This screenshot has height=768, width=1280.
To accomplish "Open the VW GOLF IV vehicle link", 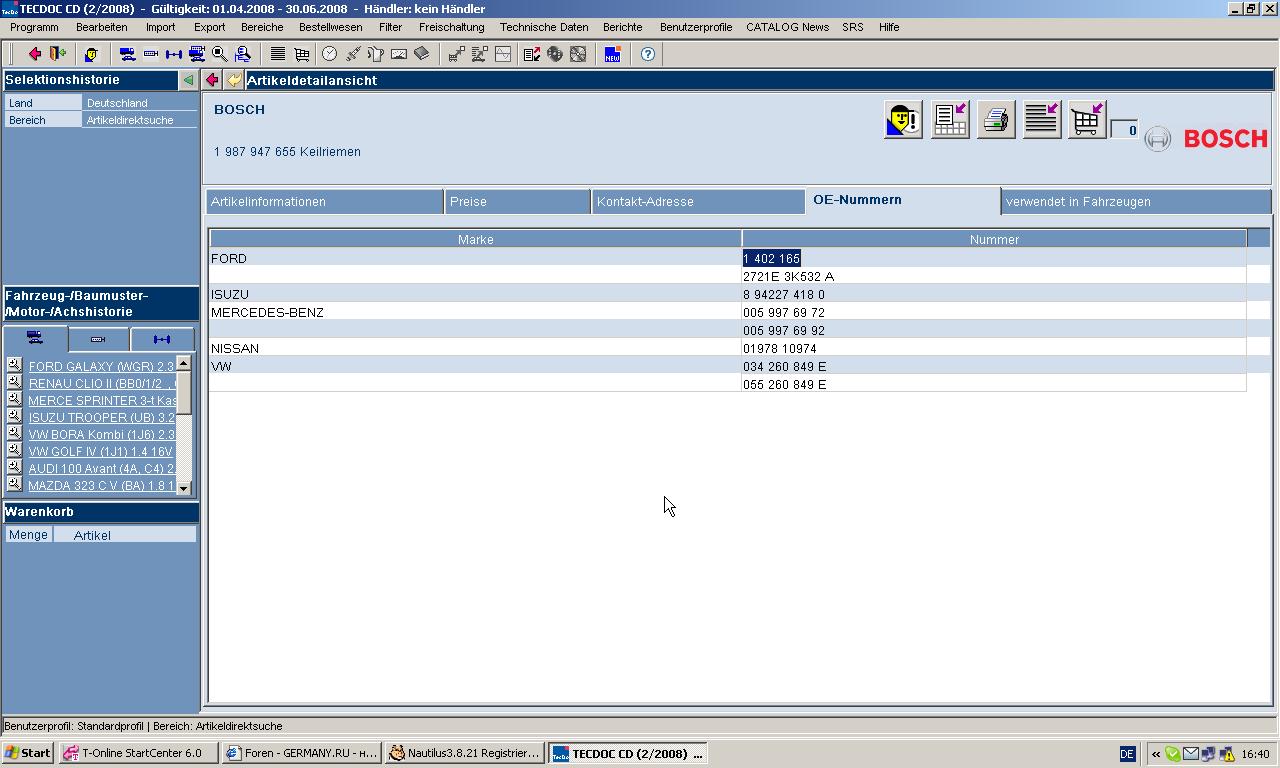I will (x=100, y=452).
